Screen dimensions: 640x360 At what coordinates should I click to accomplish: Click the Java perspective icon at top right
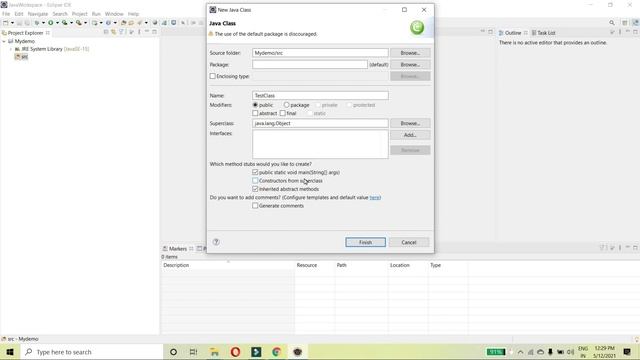[x=636, y=23]
